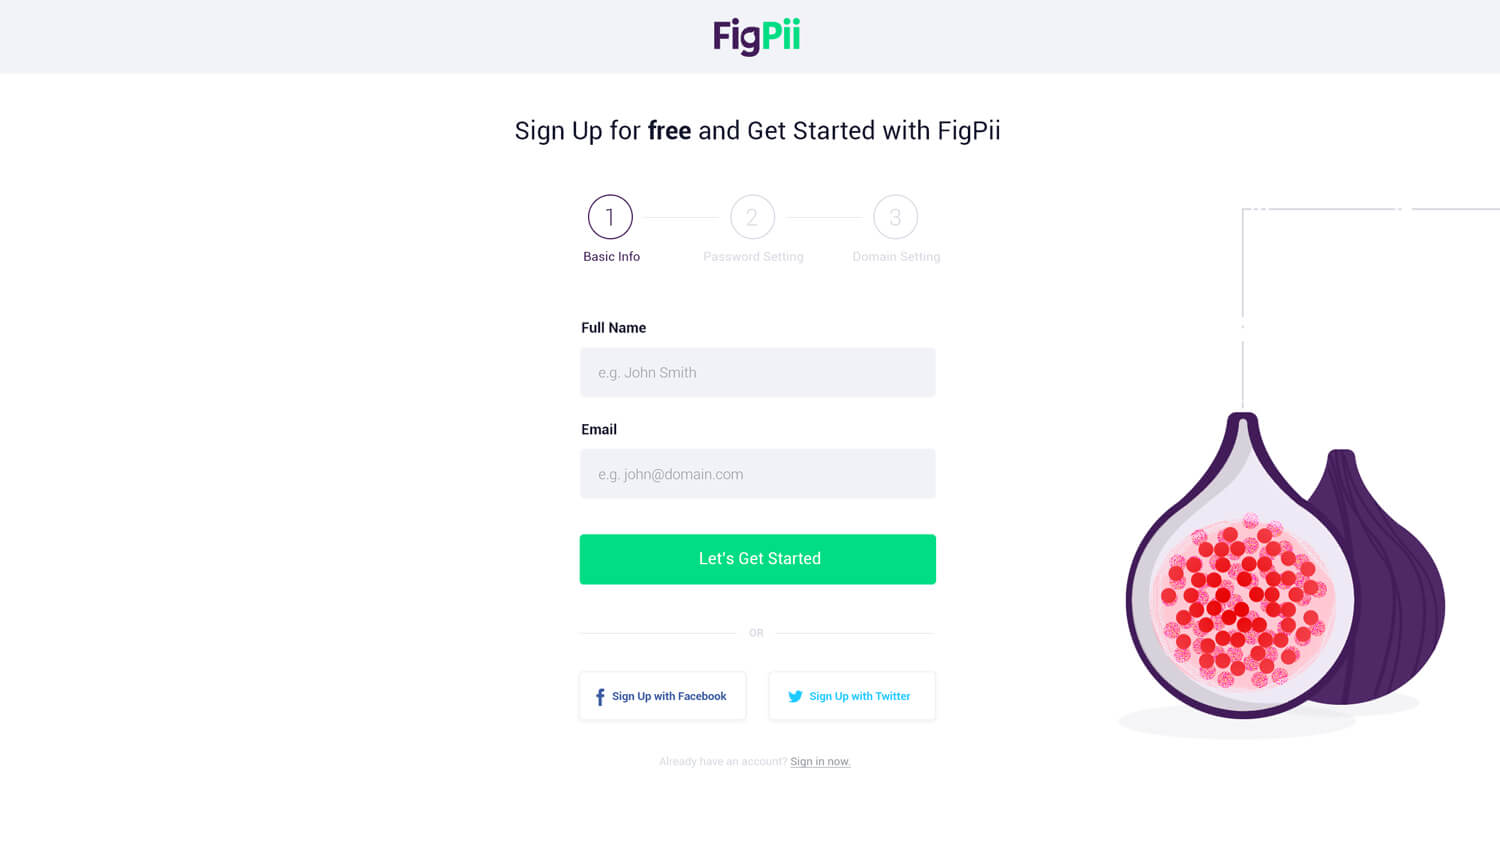The width and height of the screenshot is (1500, 841).
Task: Choose Sign Up with Twitter
Action: point(852,696)
